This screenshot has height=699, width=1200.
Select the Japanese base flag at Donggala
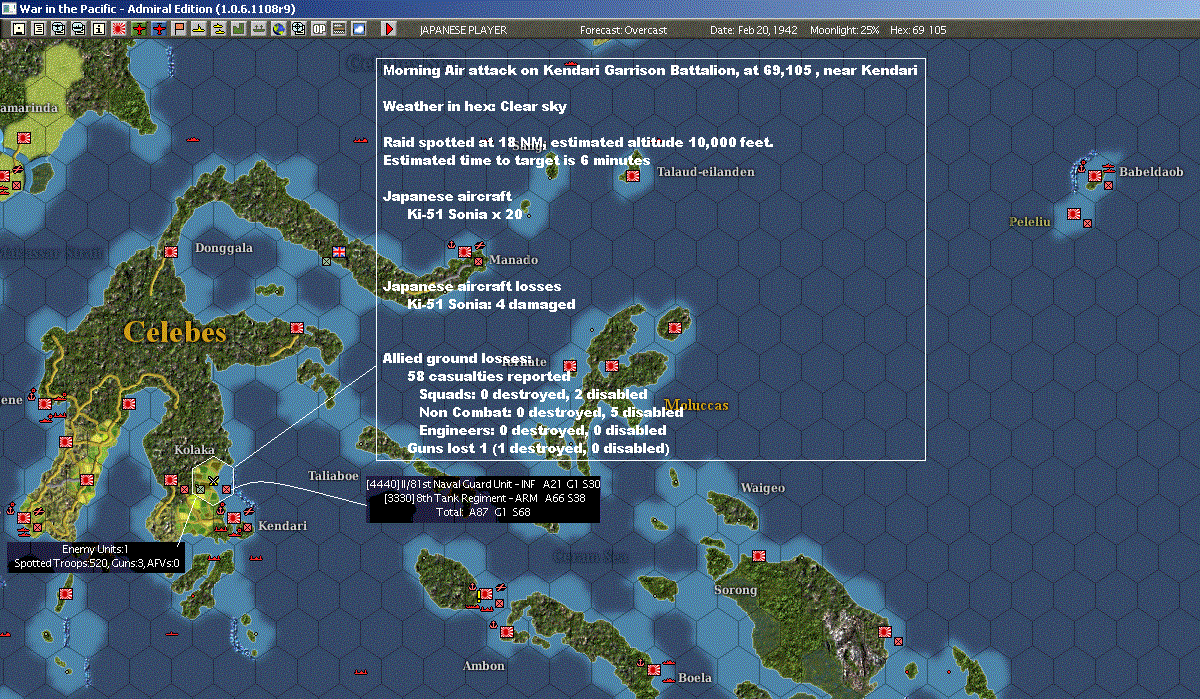coord(171,252)
